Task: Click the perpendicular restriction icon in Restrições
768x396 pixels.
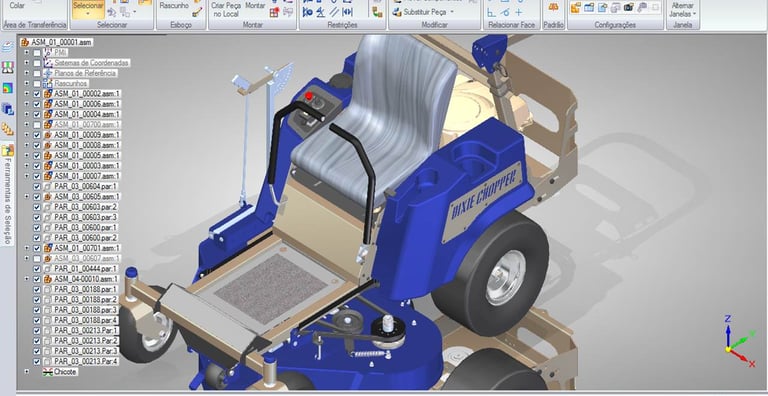Action: click(x=320, y=12)
